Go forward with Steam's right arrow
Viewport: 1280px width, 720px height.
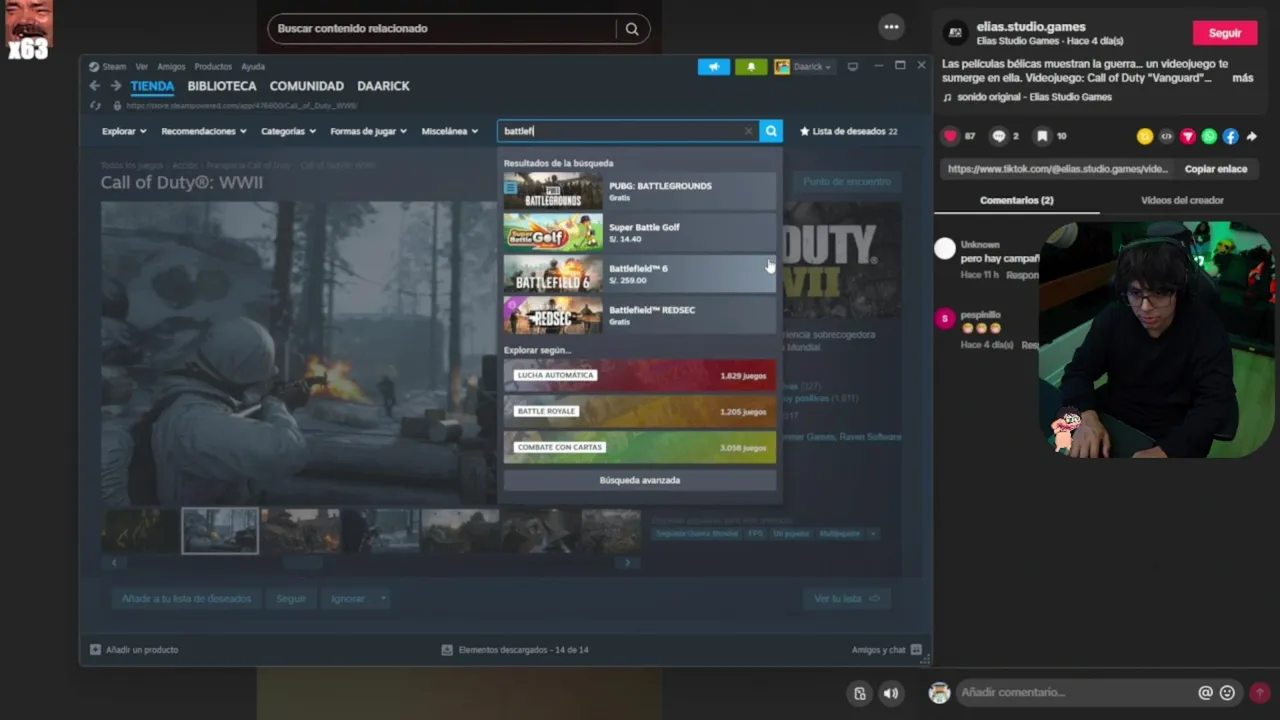[x=116, y=86]
